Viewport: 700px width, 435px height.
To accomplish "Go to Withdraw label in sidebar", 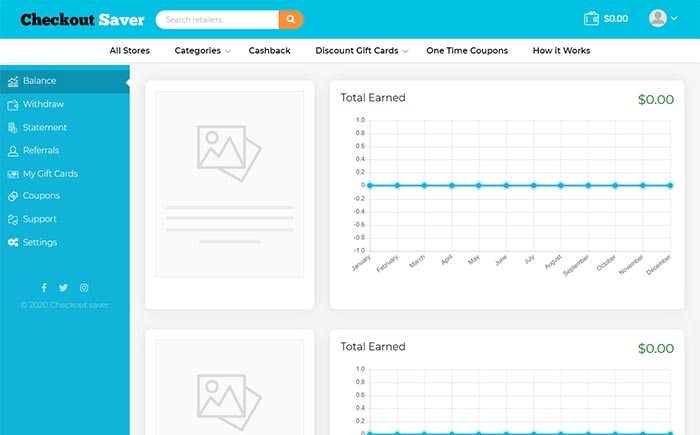I will click(43, 104).
